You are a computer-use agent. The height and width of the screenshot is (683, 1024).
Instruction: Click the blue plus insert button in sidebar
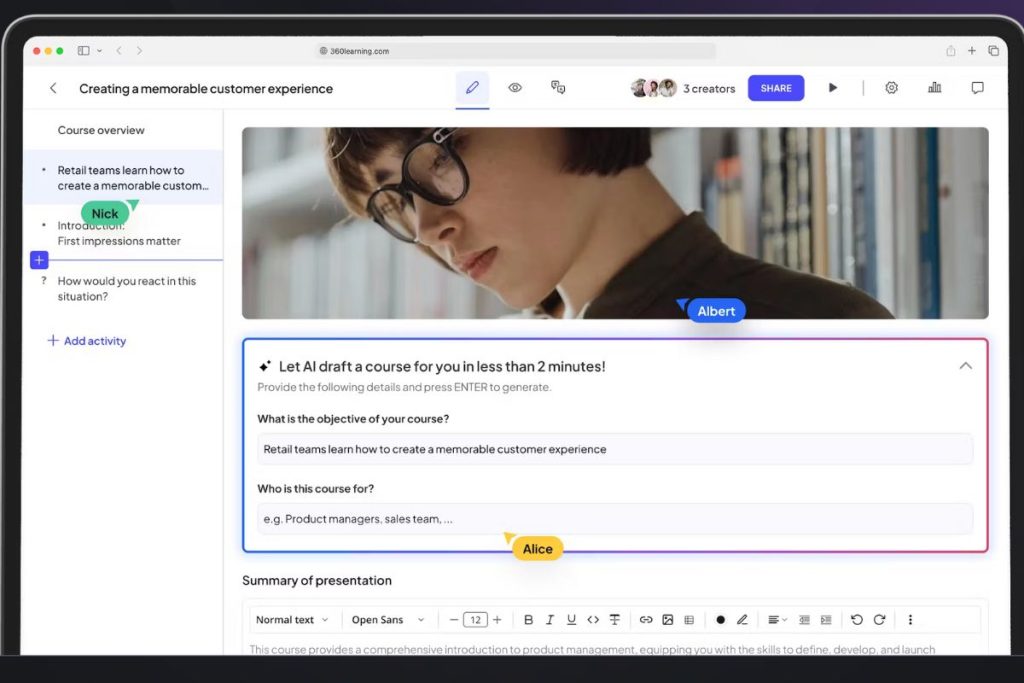point(39,260)
